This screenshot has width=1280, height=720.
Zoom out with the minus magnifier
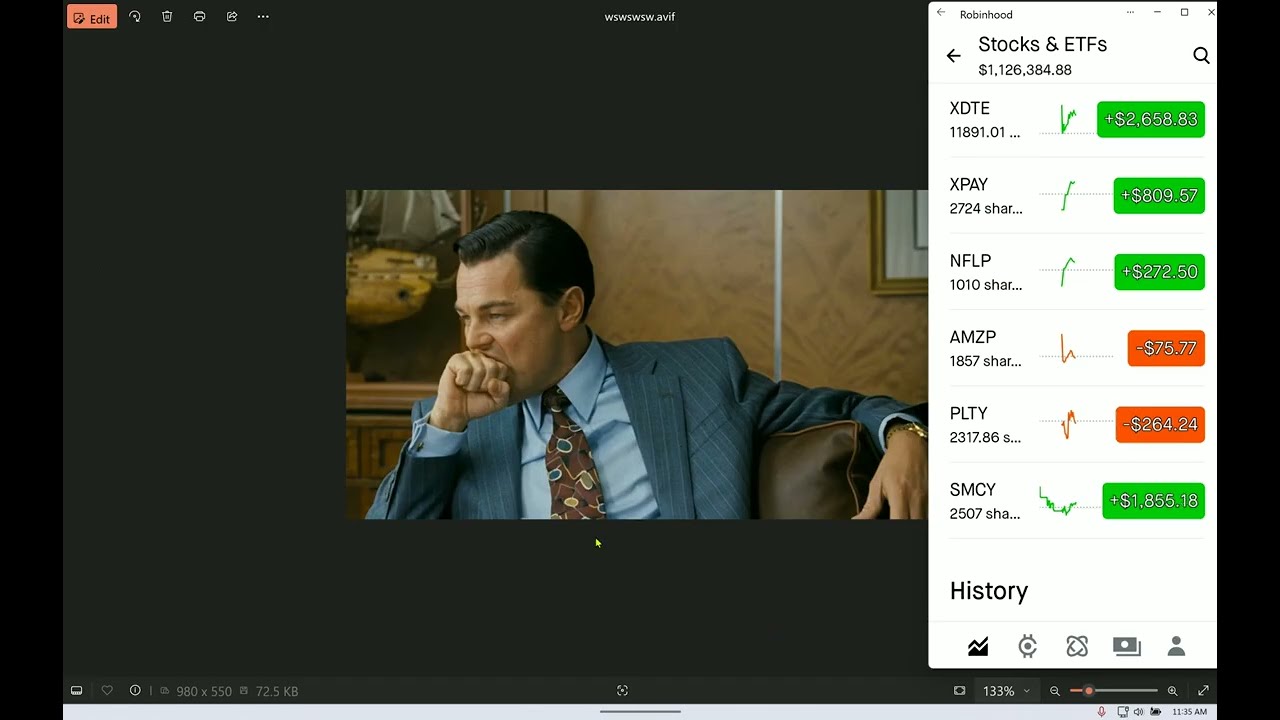click(1055, 691)
